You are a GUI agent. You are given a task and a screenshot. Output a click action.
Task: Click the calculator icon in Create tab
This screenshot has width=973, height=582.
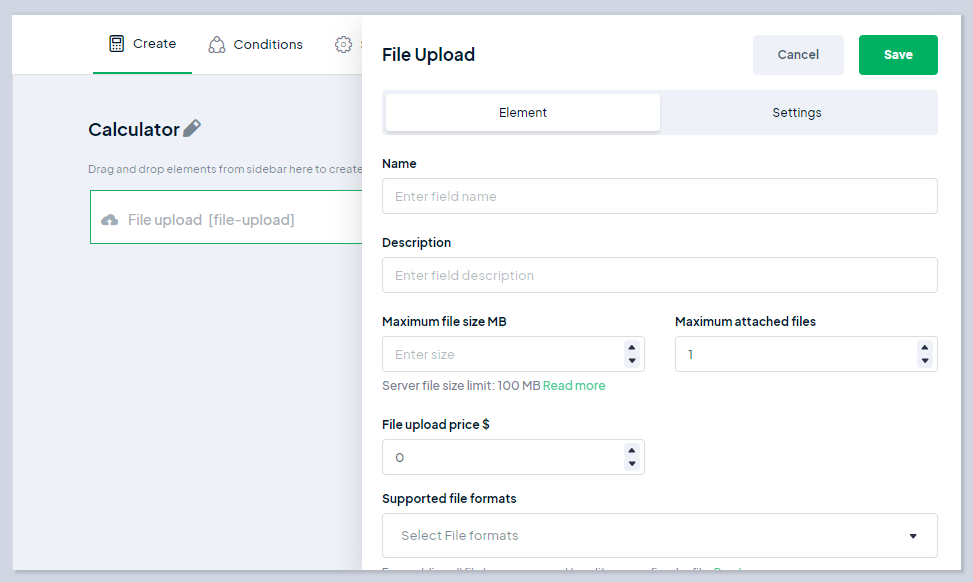(117, 44)
